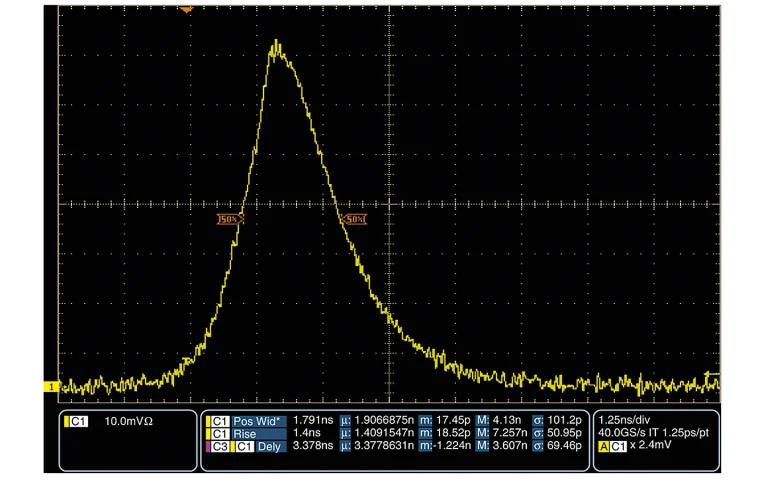This screenshot has width=768, height=480.
Task: Click the maximum value 3.607n
Action: point(509,446)
